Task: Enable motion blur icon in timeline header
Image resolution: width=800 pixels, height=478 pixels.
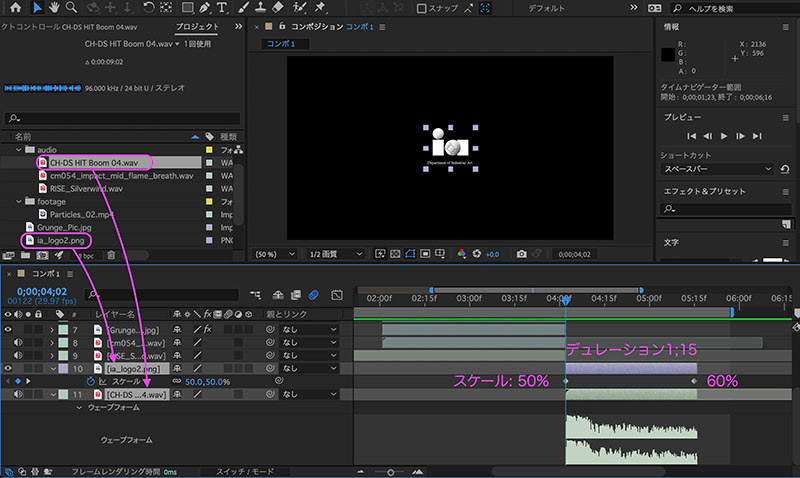Action: click(313, 295)
